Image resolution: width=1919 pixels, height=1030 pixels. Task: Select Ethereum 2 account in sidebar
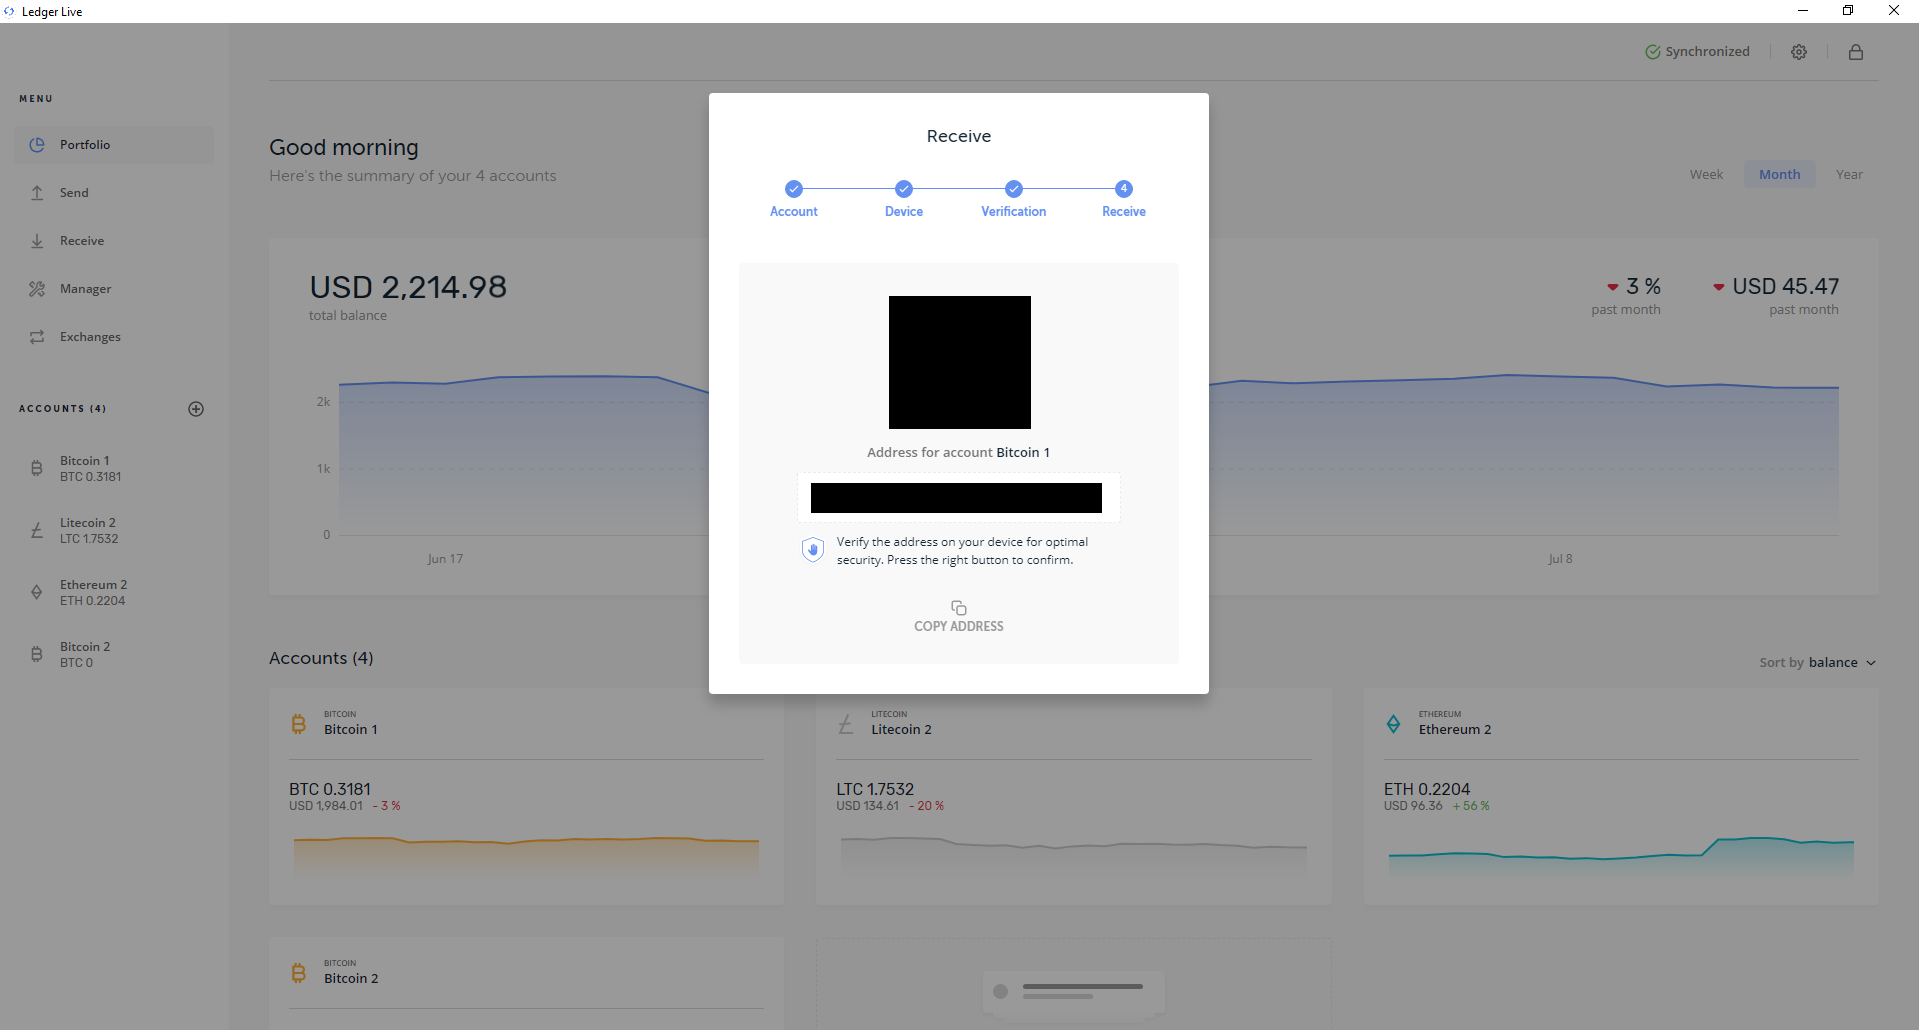113,593
